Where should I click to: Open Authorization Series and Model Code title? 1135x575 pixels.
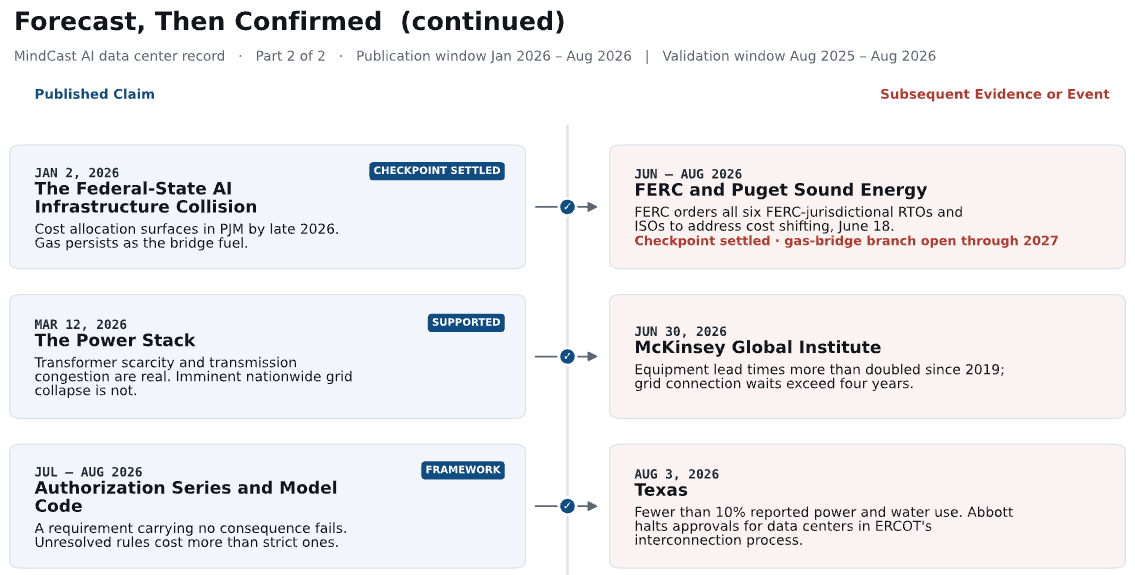(x=186, y=497)
